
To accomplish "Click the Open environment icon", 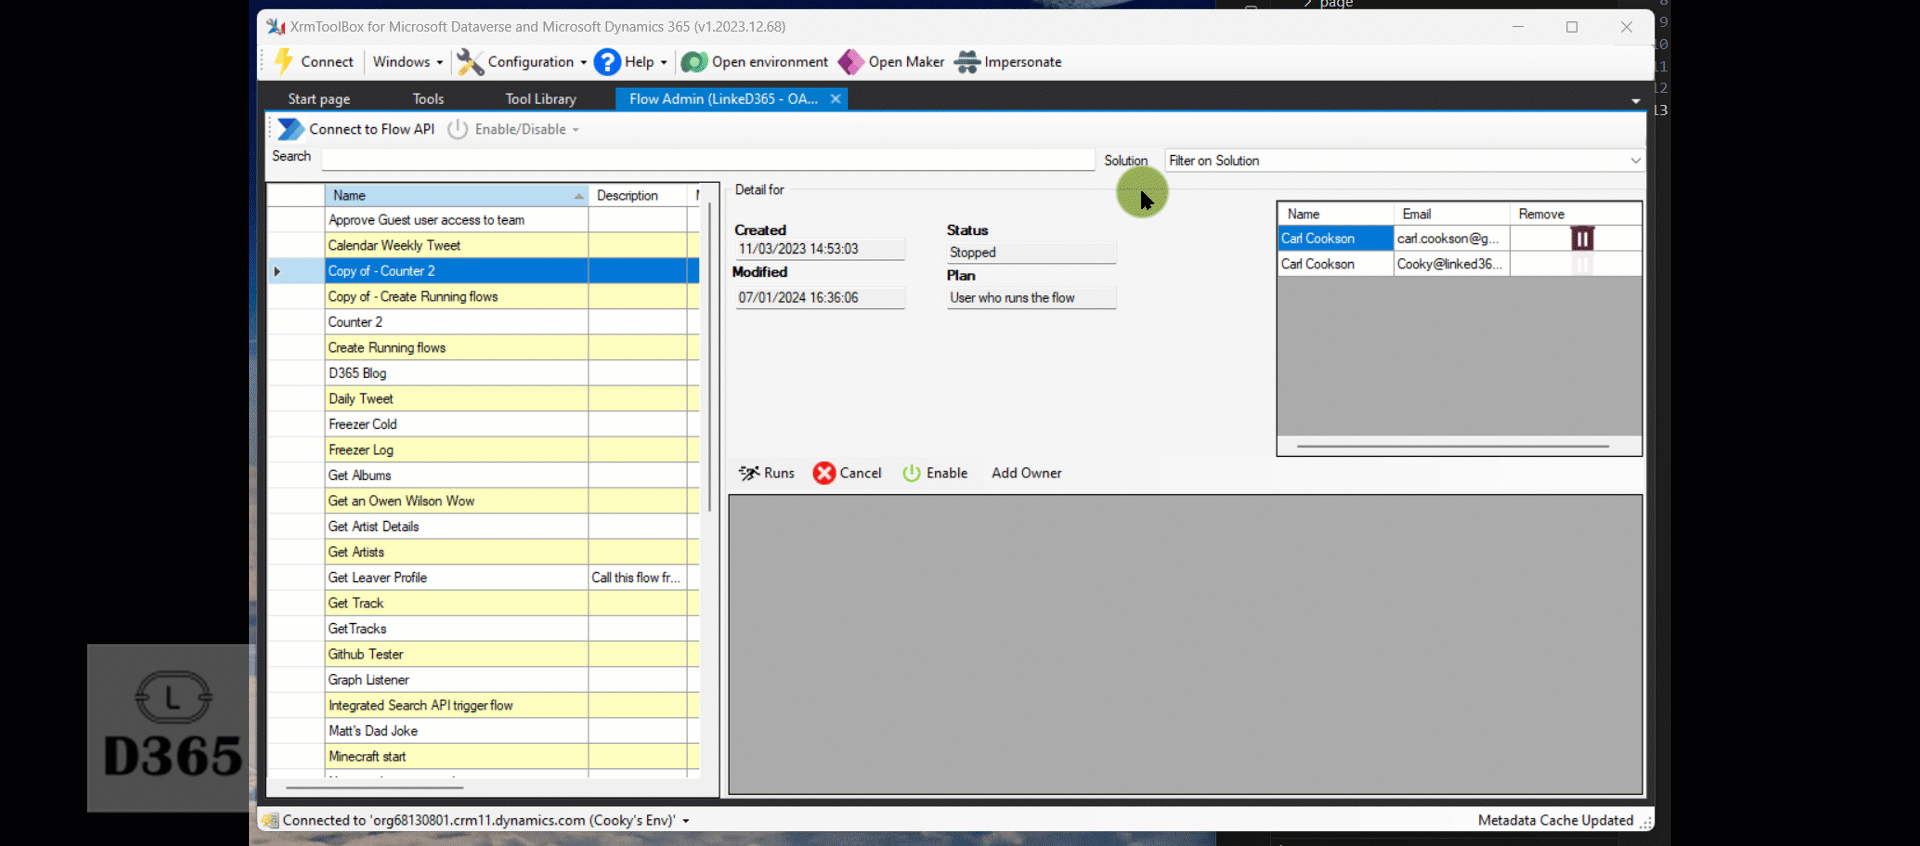I will (x=694, y=62).
